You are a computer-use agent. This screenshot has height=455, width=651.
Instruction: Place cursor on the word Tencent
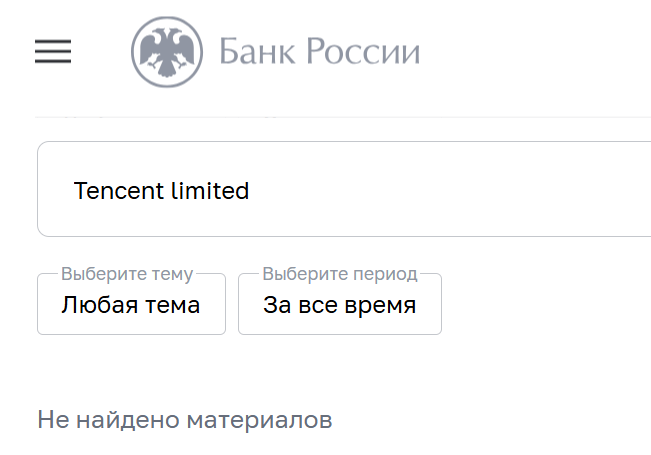tap(118, 191)
